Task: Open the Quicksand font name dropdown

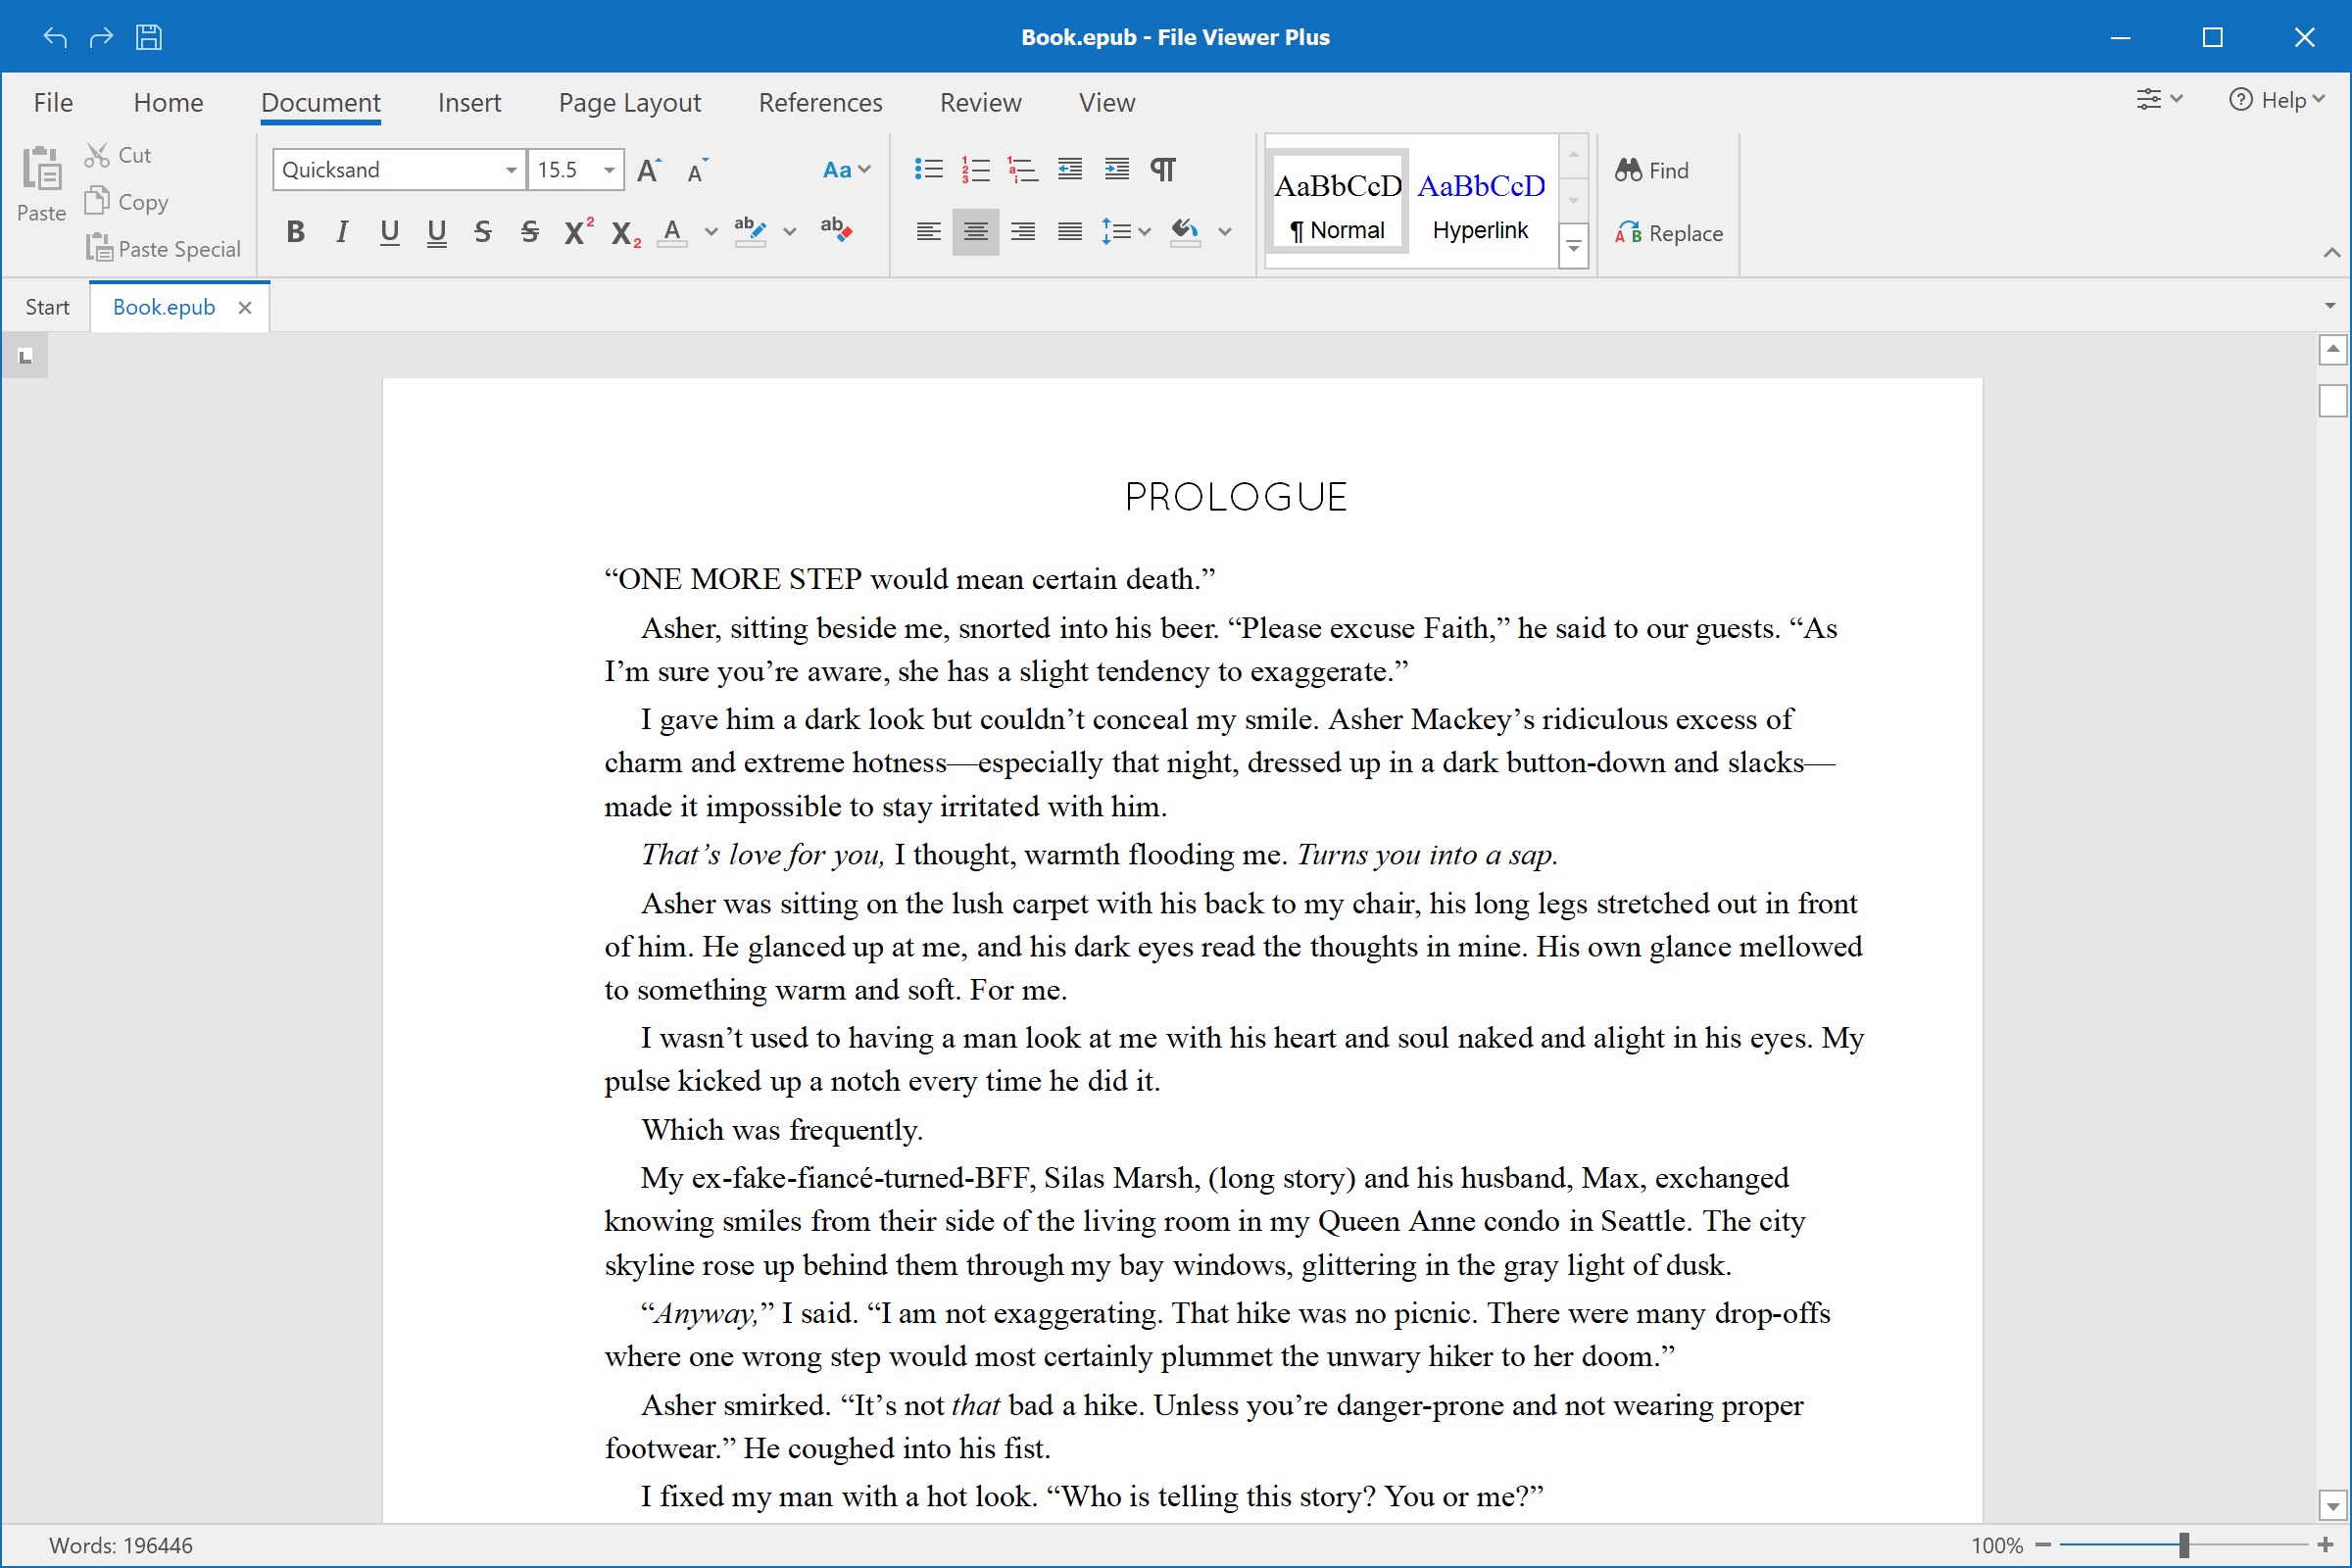Action: click(x=511, y=170)
